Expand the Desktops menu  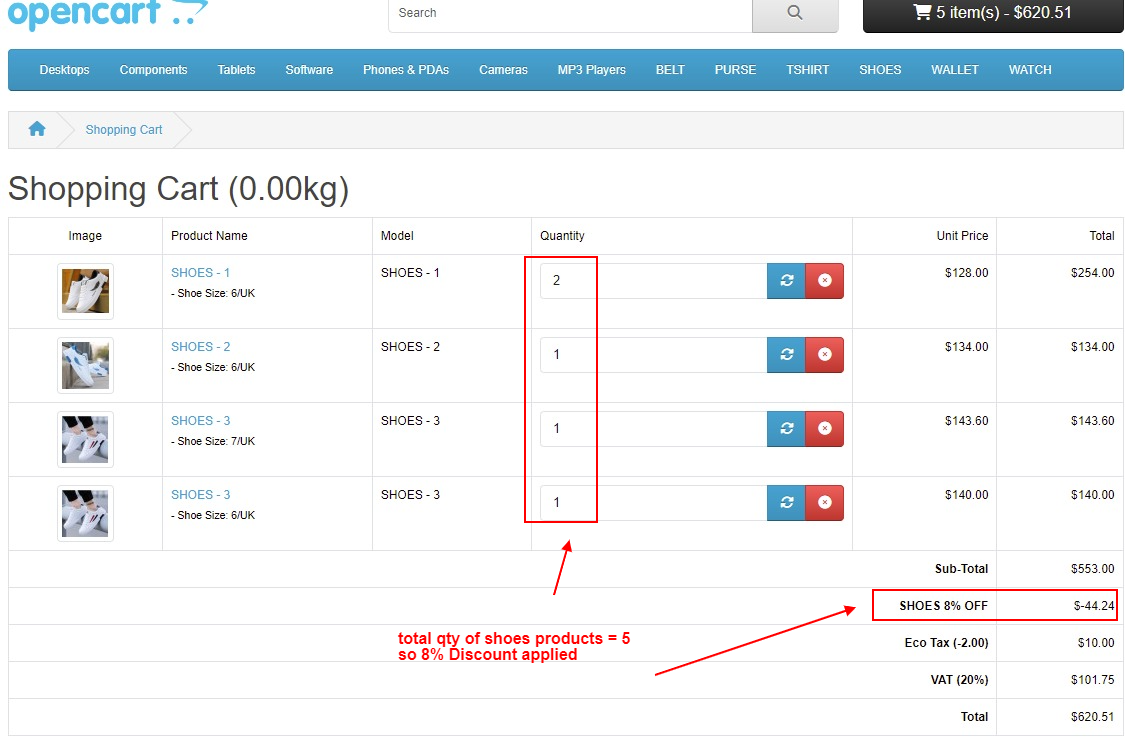coord(64,70)
